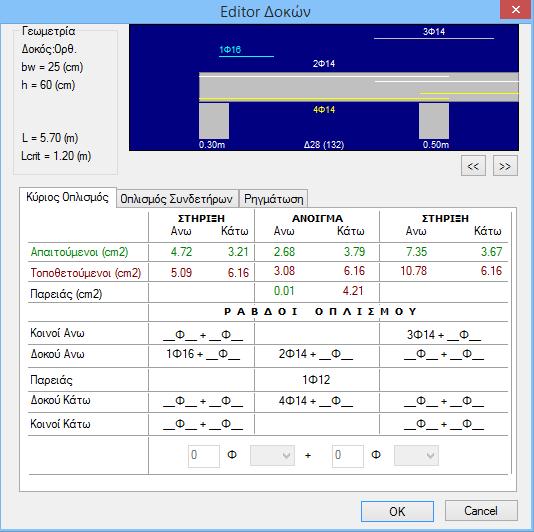
Task: Expand the second Φ diameter dropdown
Action: 416,455
